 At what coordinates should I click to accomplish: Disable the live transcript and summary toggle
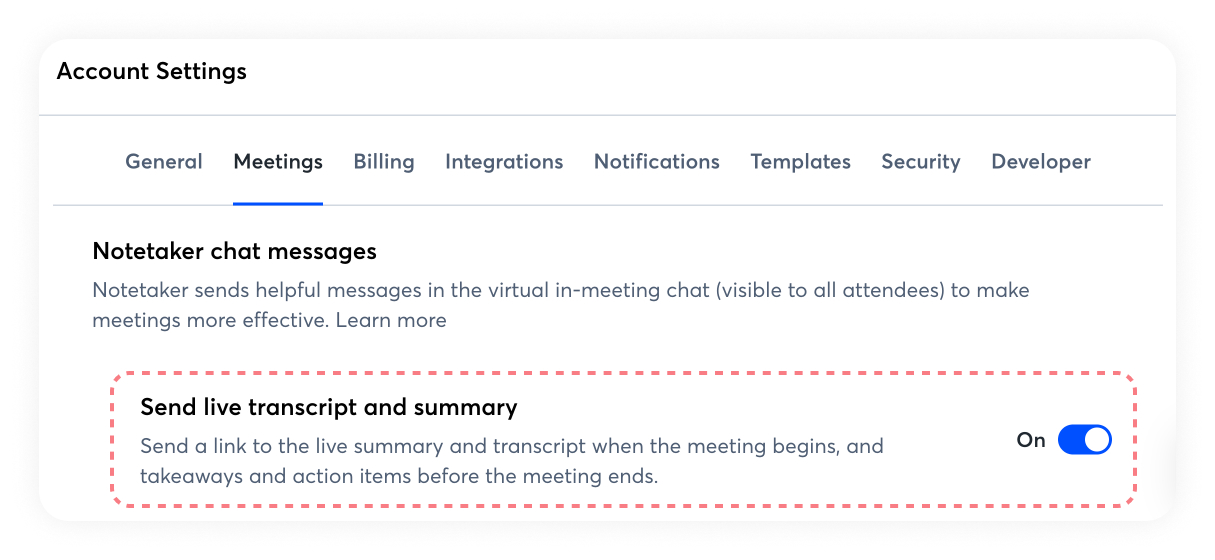1085,440
